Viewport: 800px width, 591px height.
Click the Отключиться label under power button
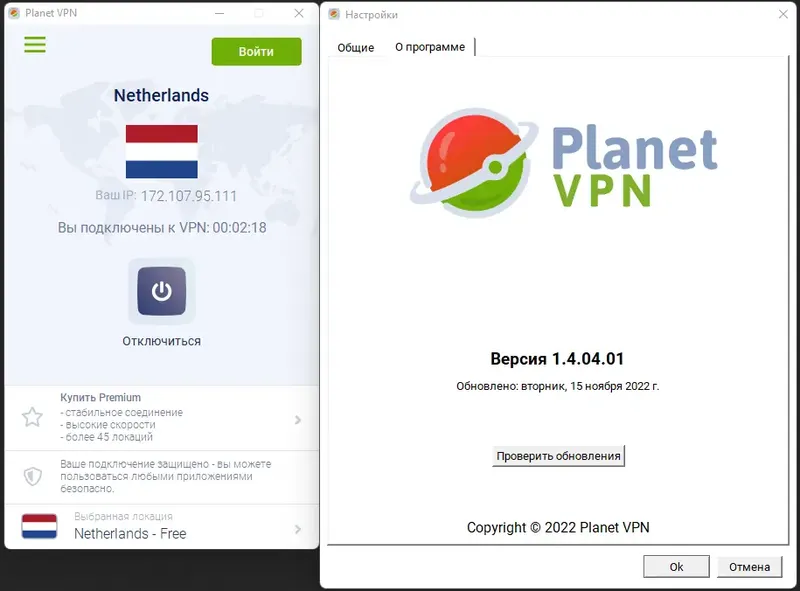[x=162, y=341]
